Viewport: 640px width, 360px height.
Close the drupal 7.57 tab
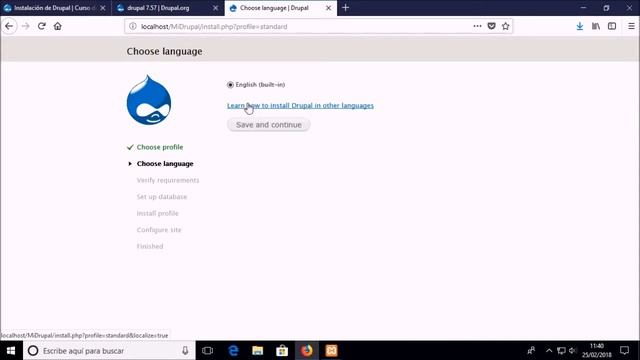[216, 8]
